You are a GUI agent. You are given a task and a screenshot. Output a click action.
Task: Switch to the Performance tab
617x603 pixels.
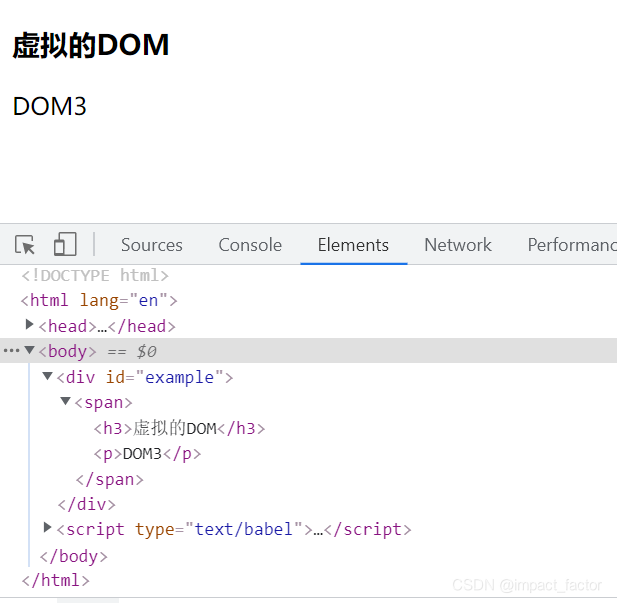(x=572, y=245)
